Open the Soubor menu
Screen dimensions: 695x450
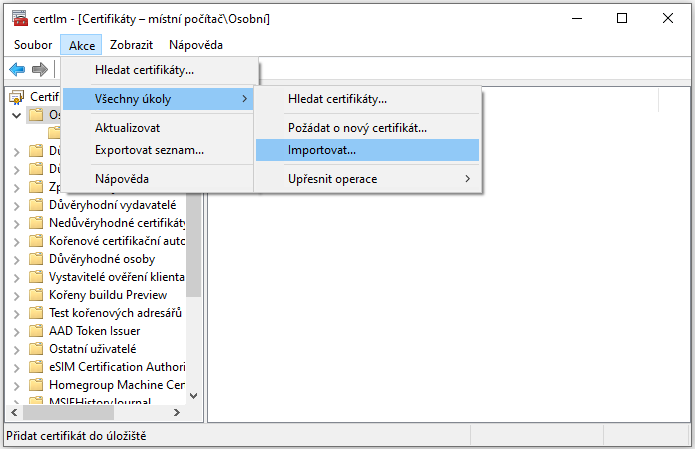point(33,45)
